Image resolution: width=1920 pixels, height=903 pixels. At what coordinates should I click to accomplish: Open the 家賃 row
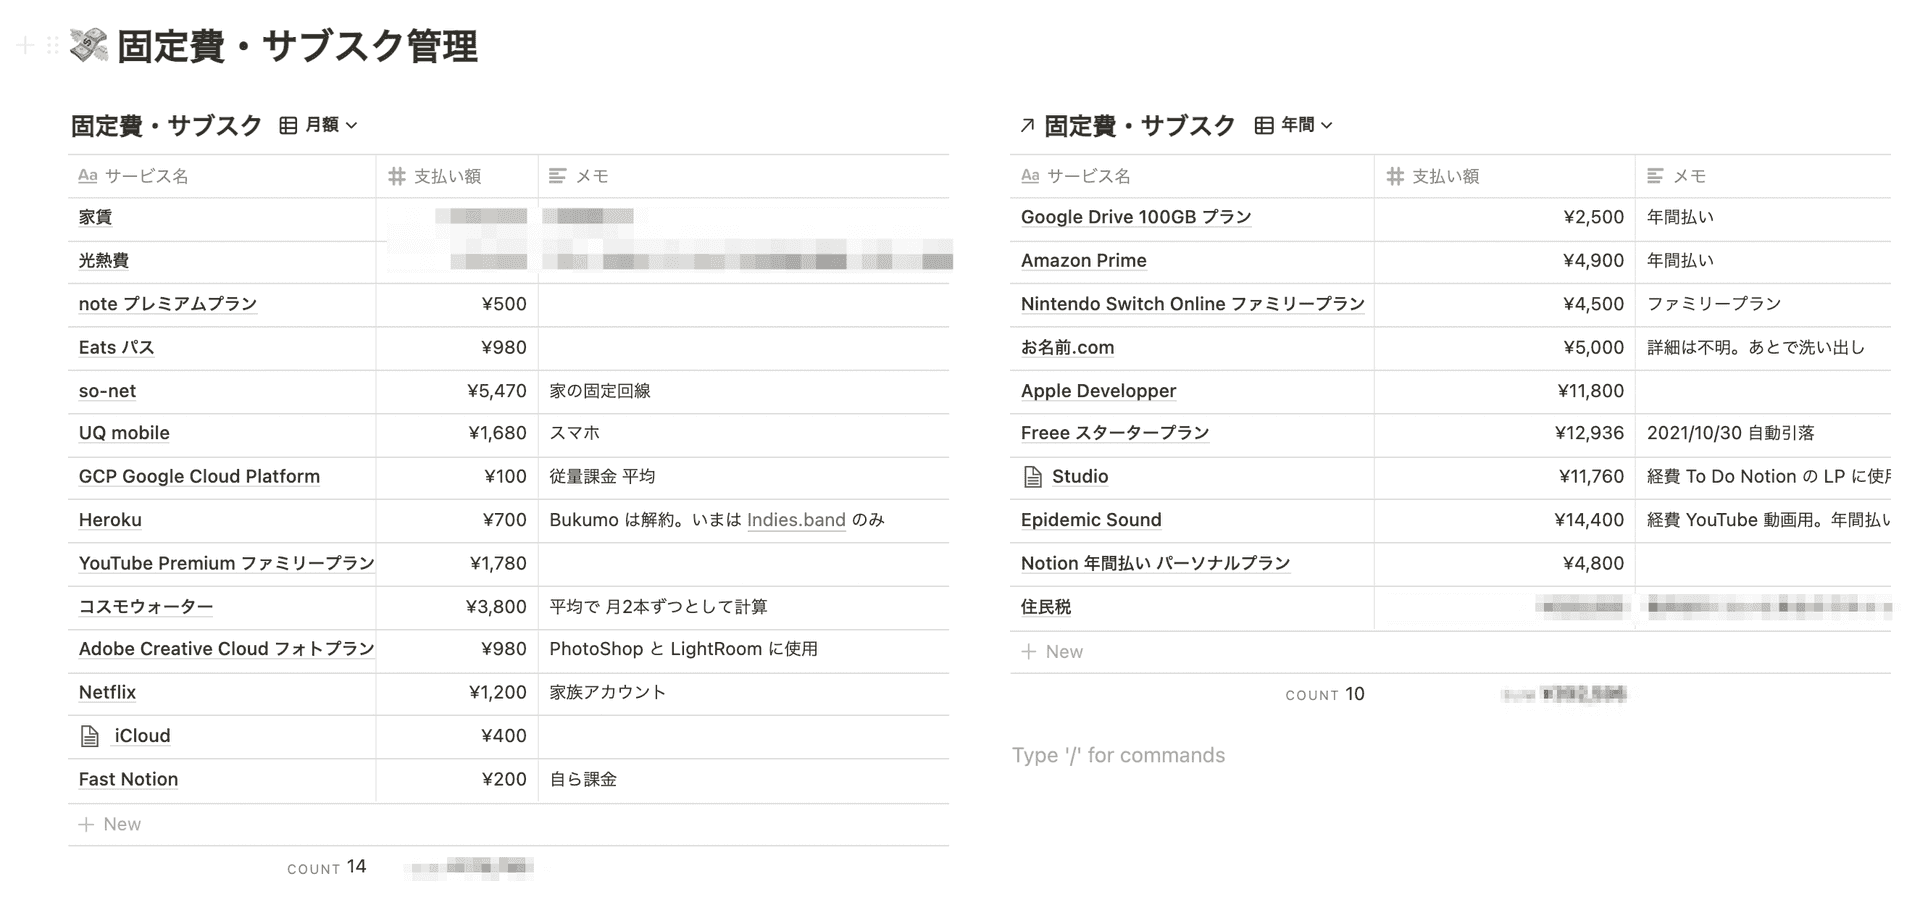[x=95, y=217]
